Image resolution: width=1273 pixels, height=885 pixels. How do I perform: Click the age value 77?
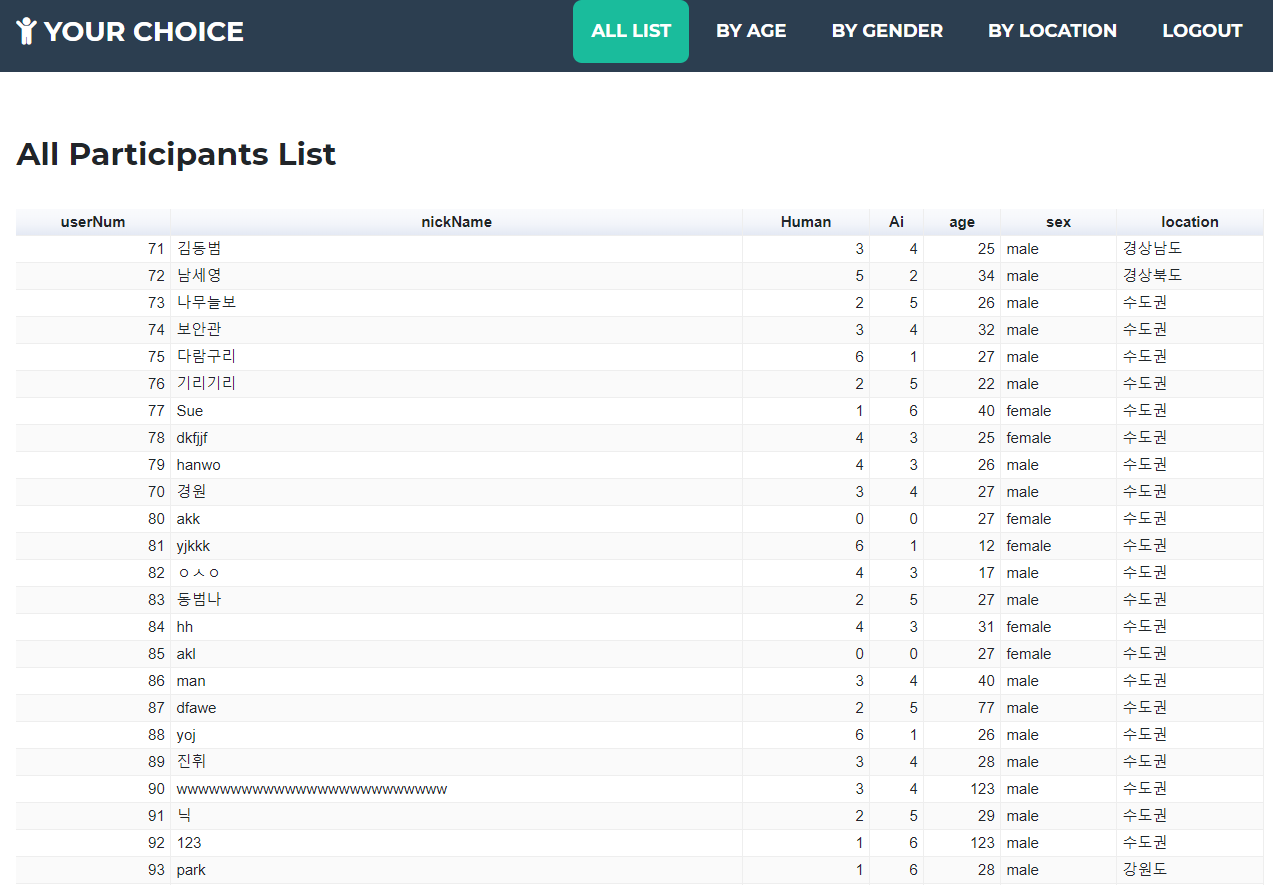coord(986,708)
